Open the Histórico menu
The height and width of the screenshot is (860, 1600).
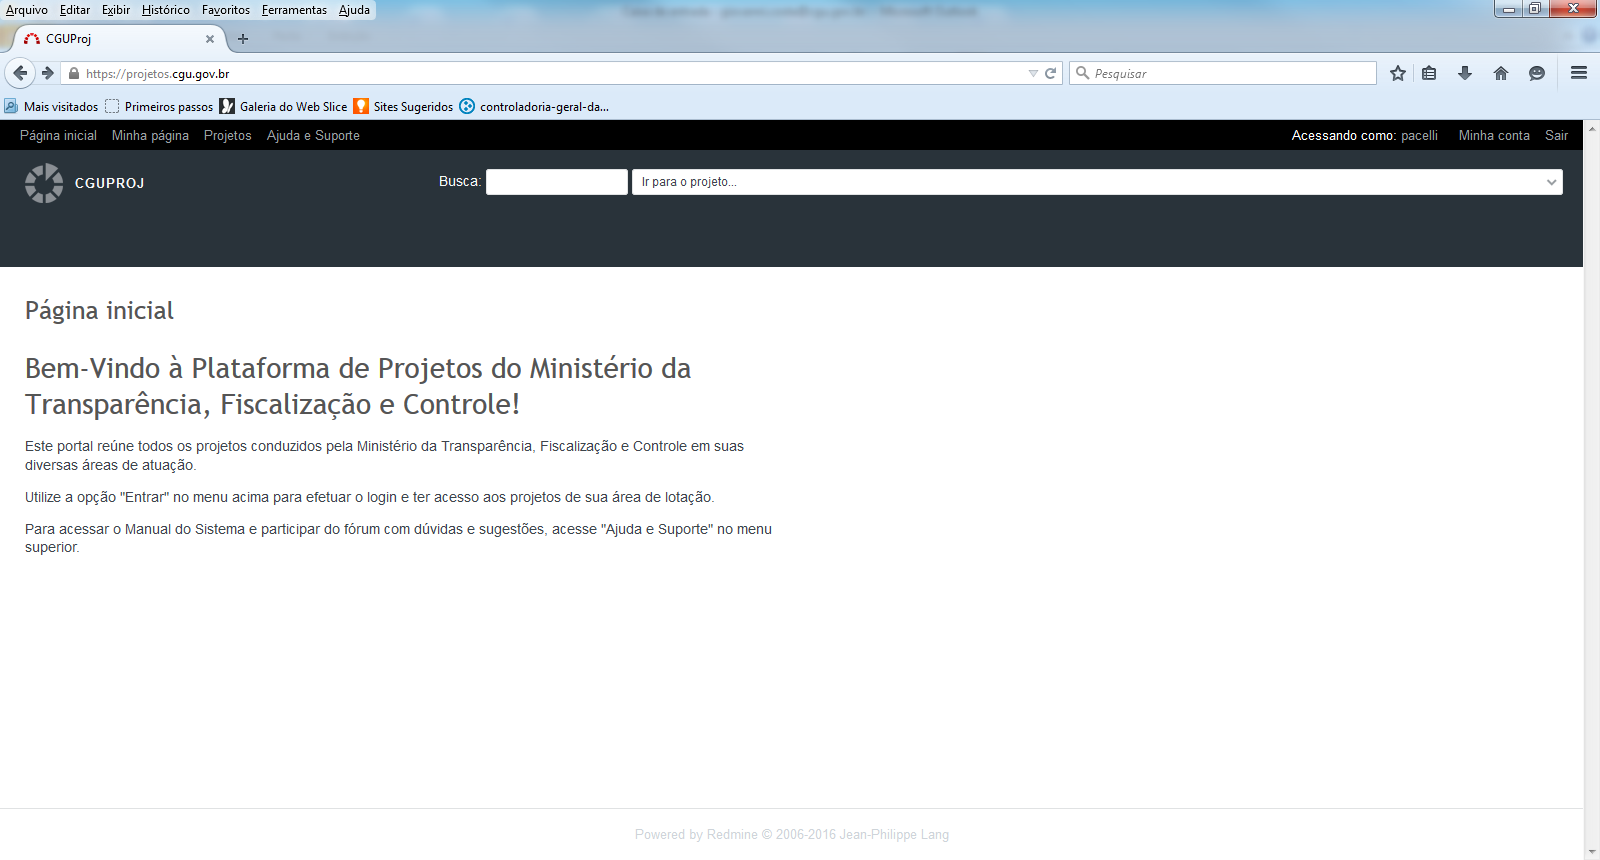[x=165, y=10]
